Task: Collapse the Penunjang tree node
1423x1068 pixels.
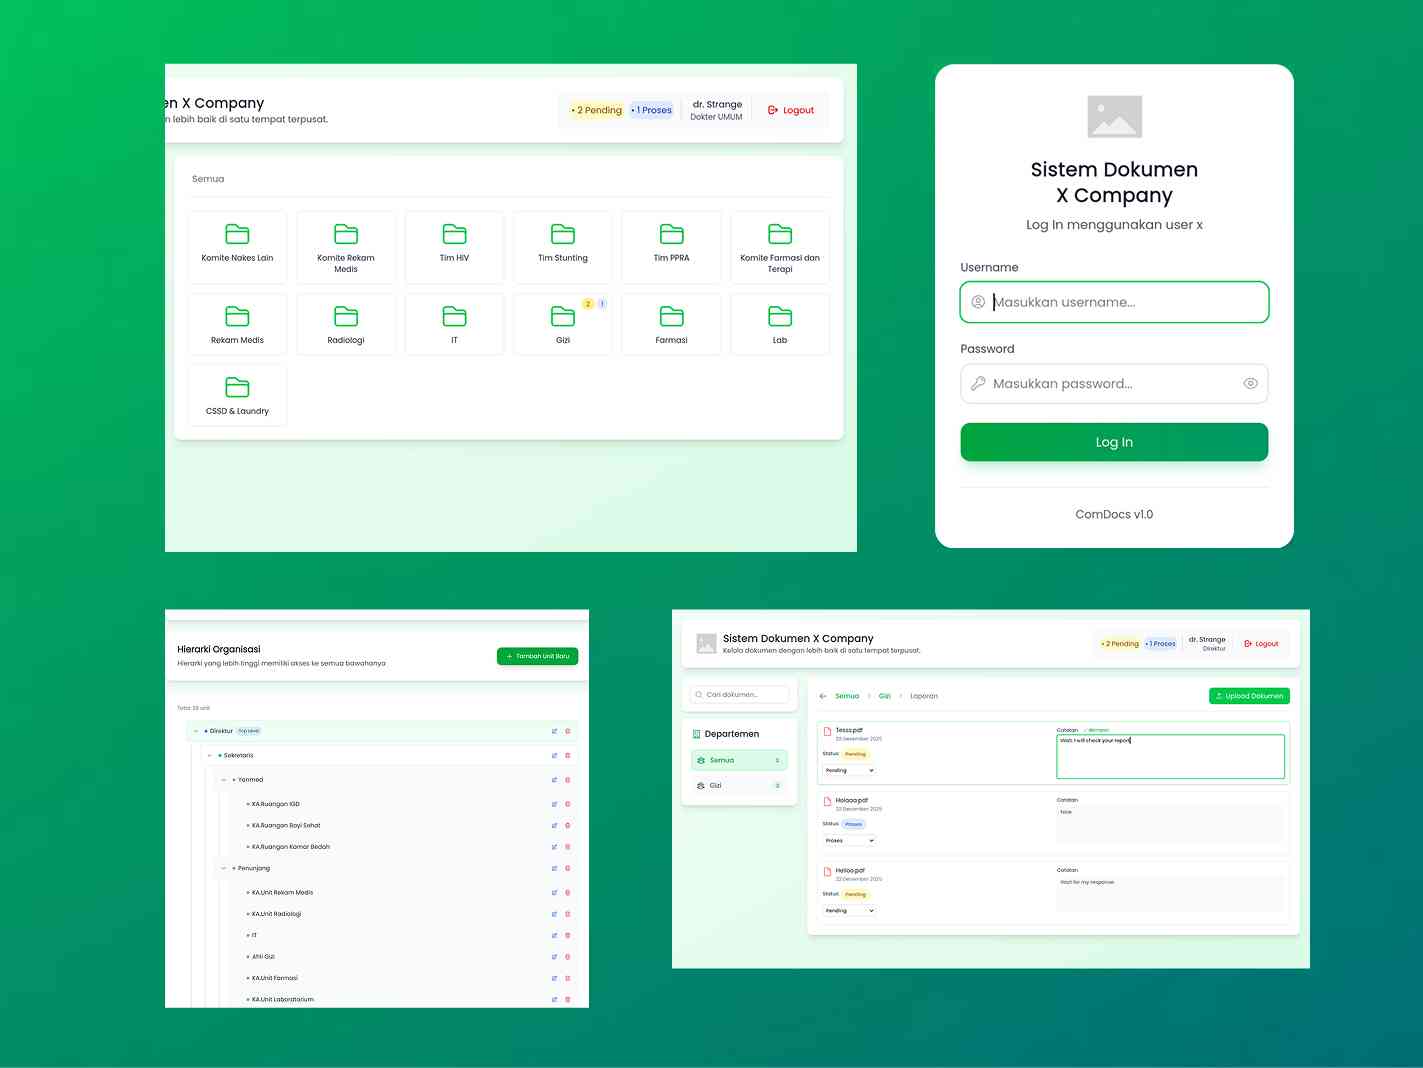Action: pyautogui.click(x=223, y=869)
